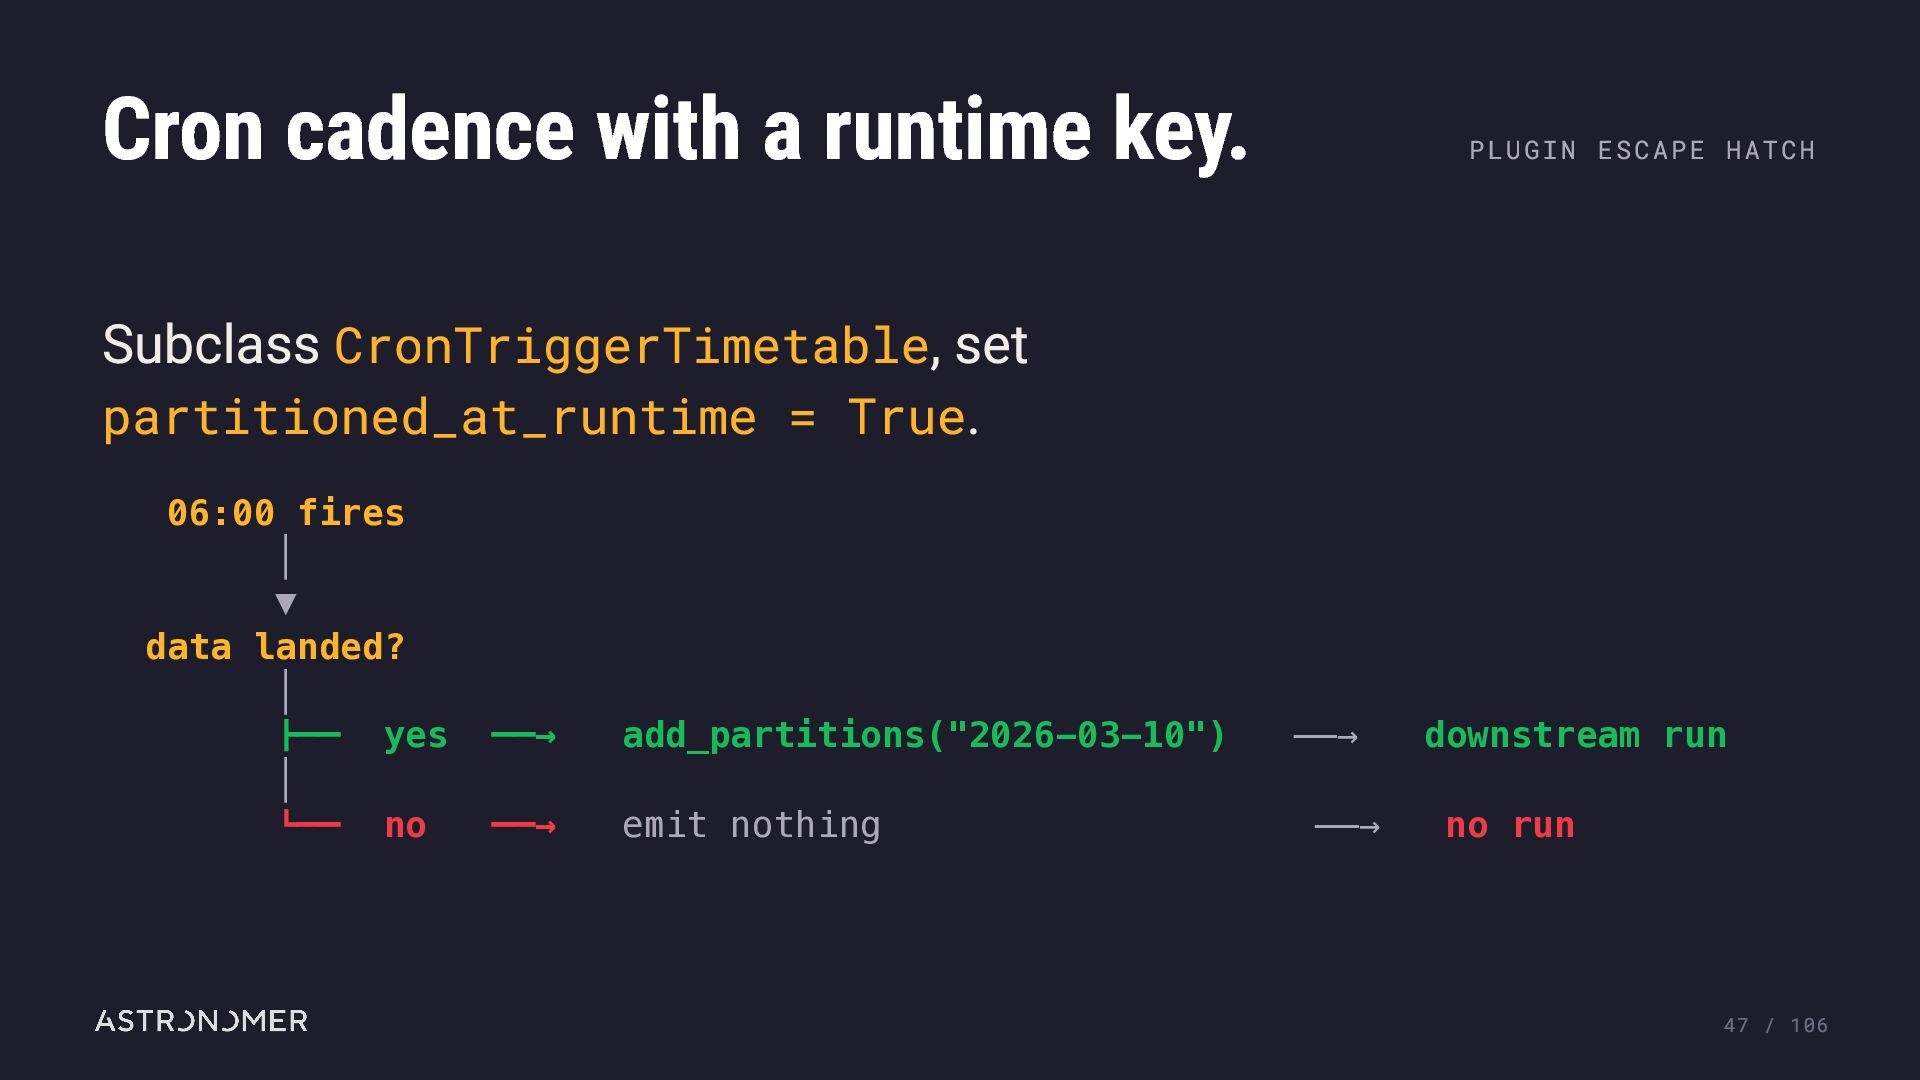Click the 06:00 fires node

coord(286,513)
